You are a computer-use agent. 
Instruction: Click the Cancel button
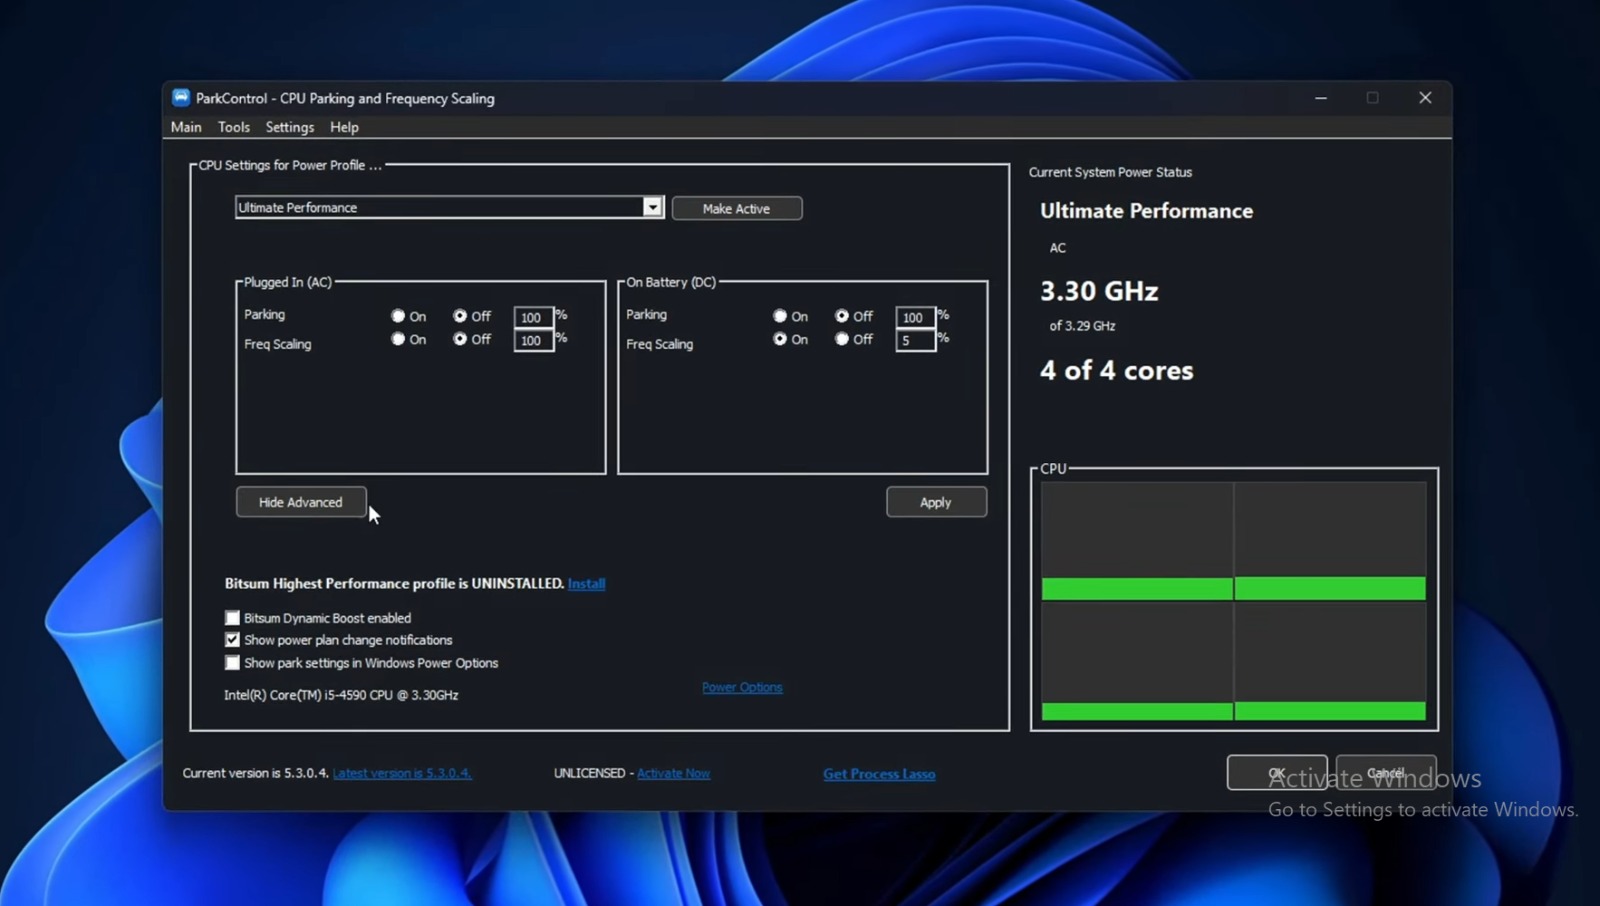tap(1386, 772)
